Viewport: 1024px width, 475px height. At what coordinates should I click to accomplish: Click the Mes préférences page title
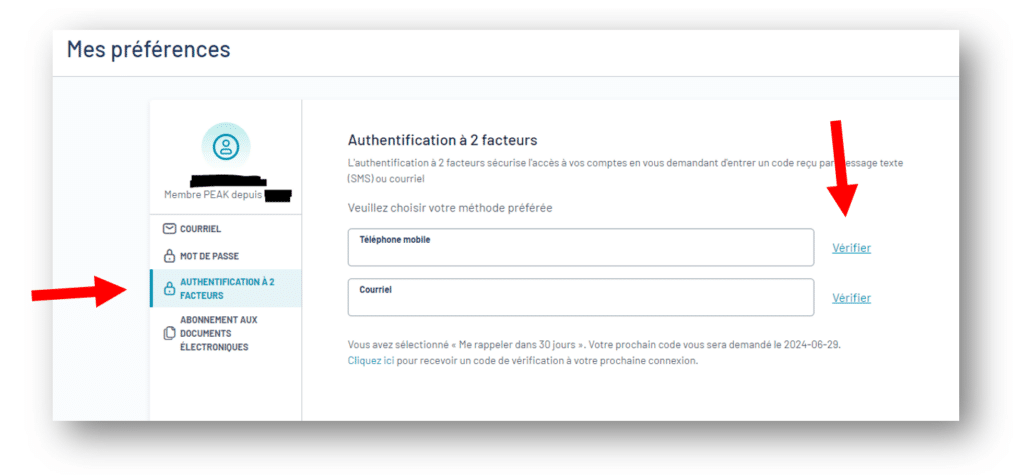(148, 49)
